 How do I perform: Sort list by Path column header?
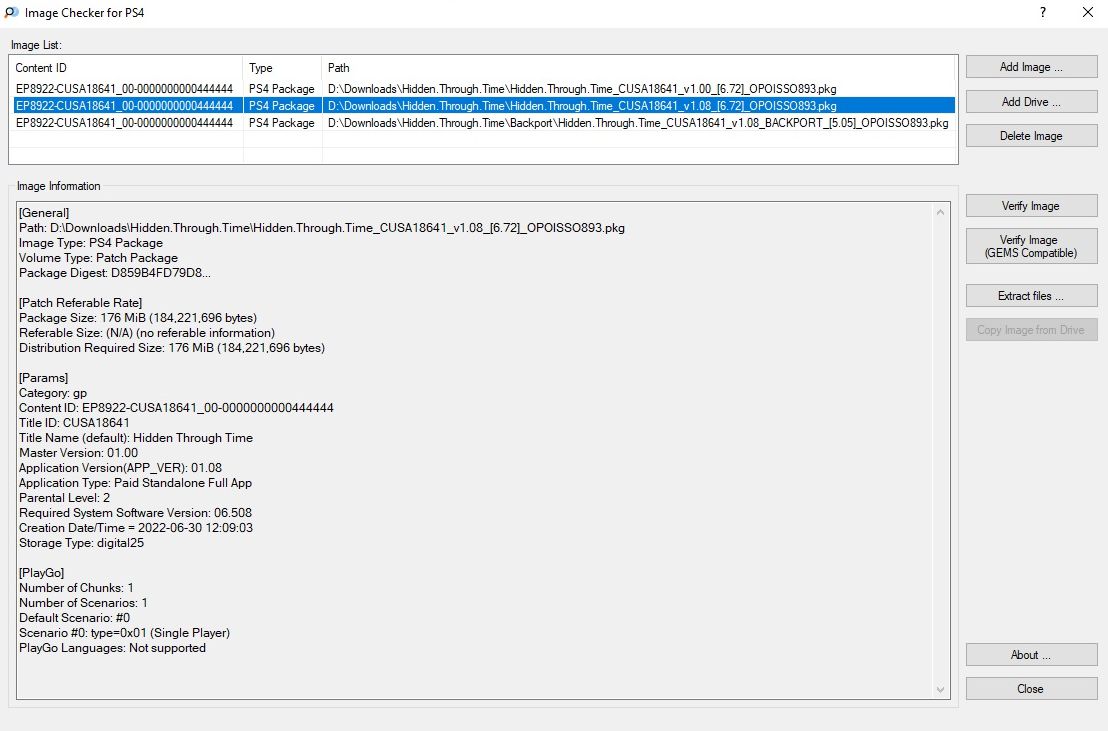[x=640, y=68]
